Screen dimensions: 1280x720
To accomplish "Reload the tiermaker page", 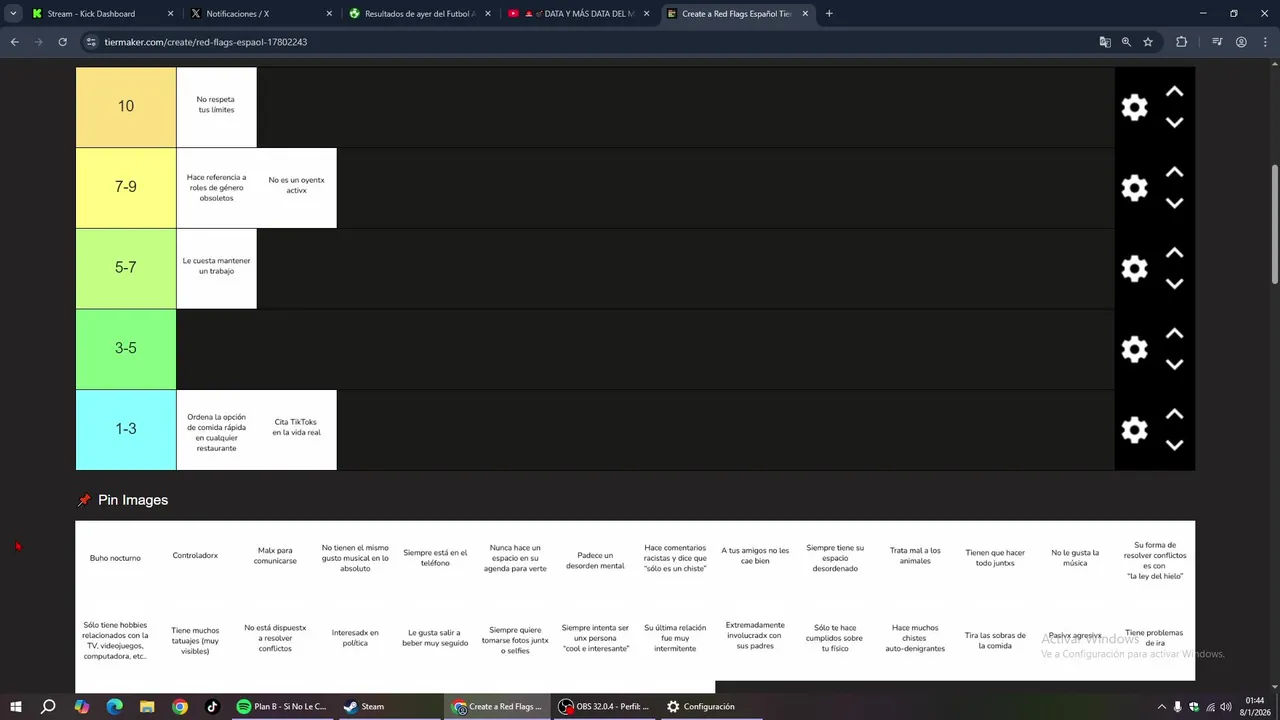I will pyautogui.click(x=62, y=42).
